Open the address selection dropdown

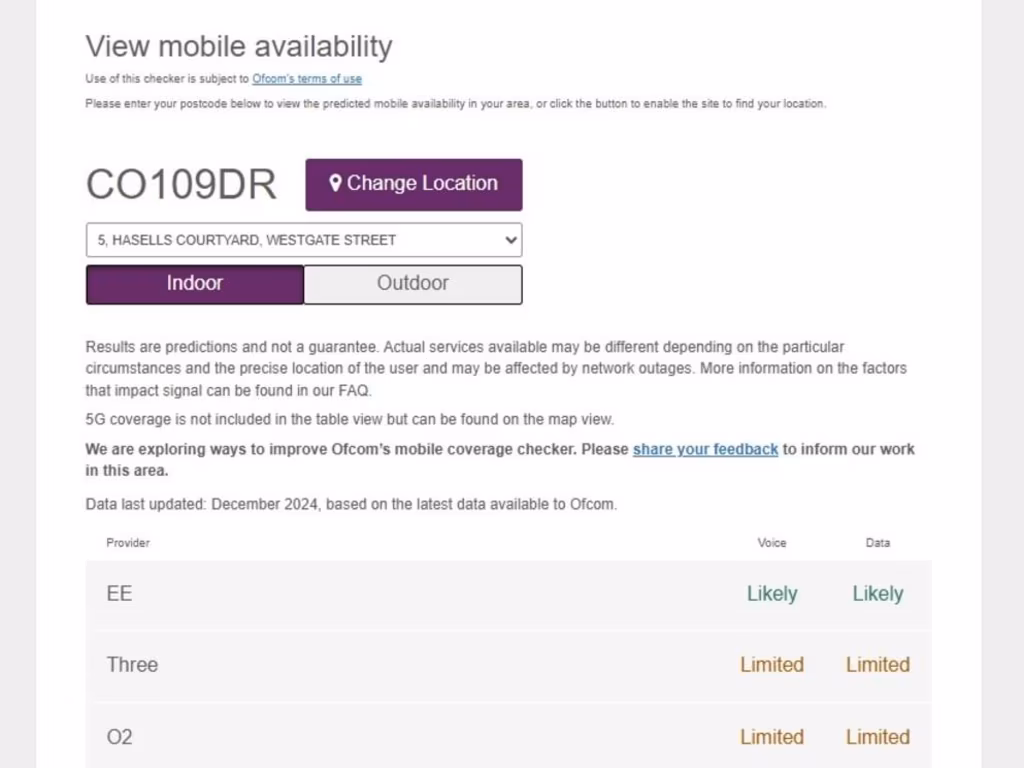point(303,240)
